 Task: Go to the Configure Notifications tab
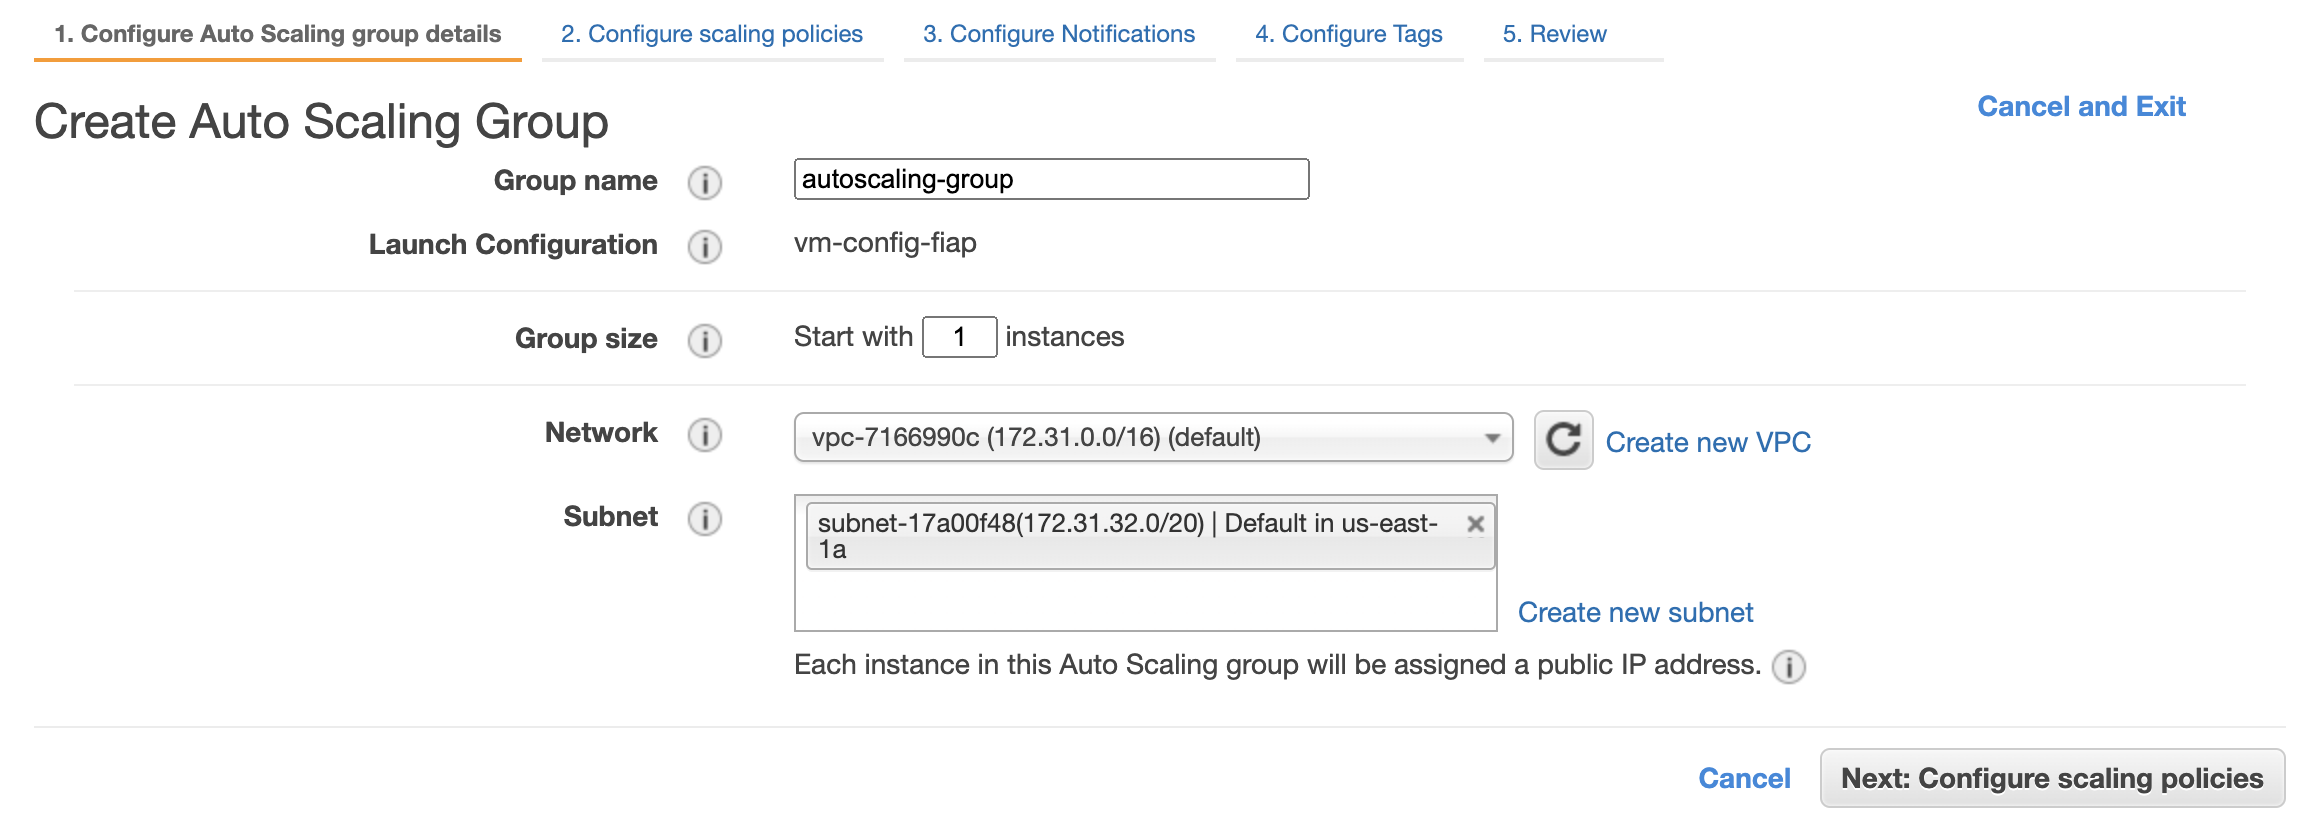[x=1058, y=34]
